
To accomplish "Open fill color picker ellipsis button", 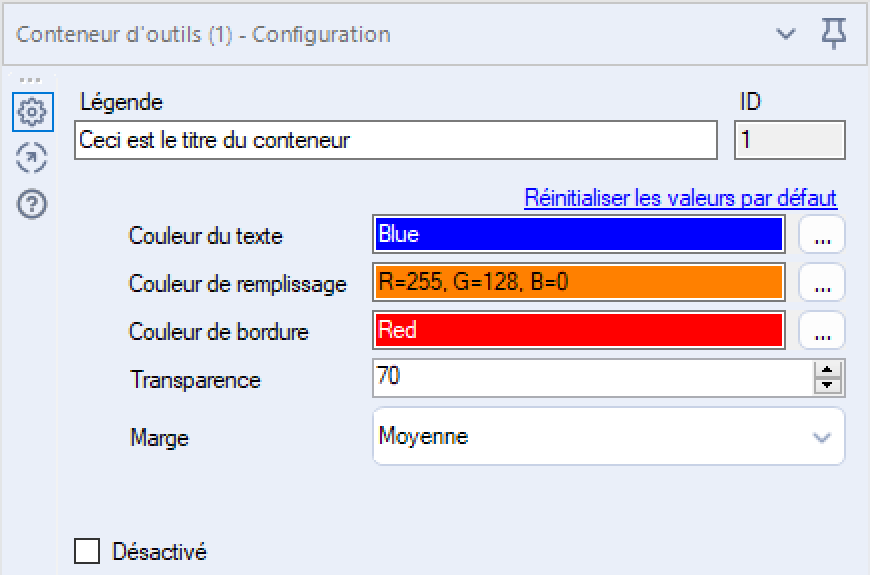I will (x=822, y=283).
